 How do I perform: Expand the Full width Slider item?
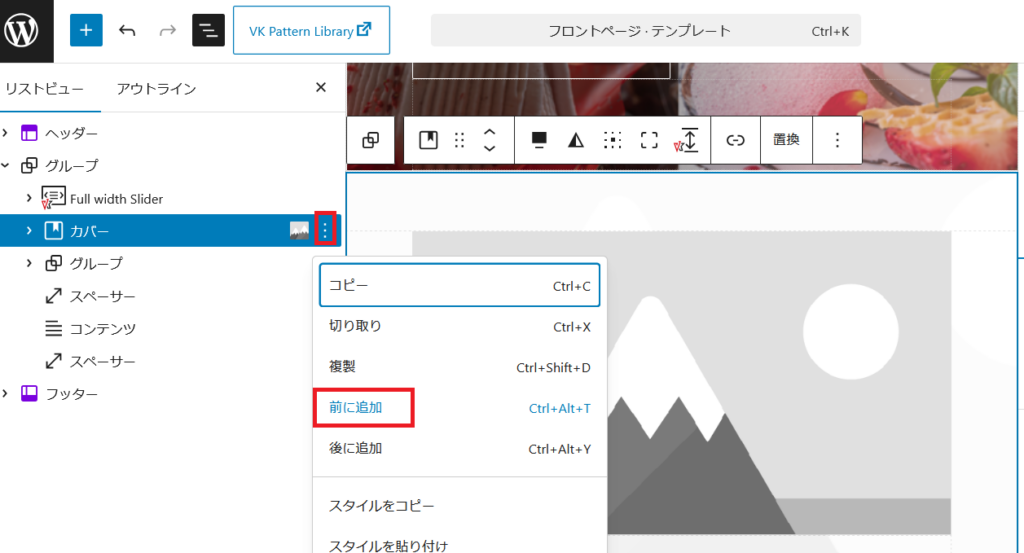[x=29, y=198]
